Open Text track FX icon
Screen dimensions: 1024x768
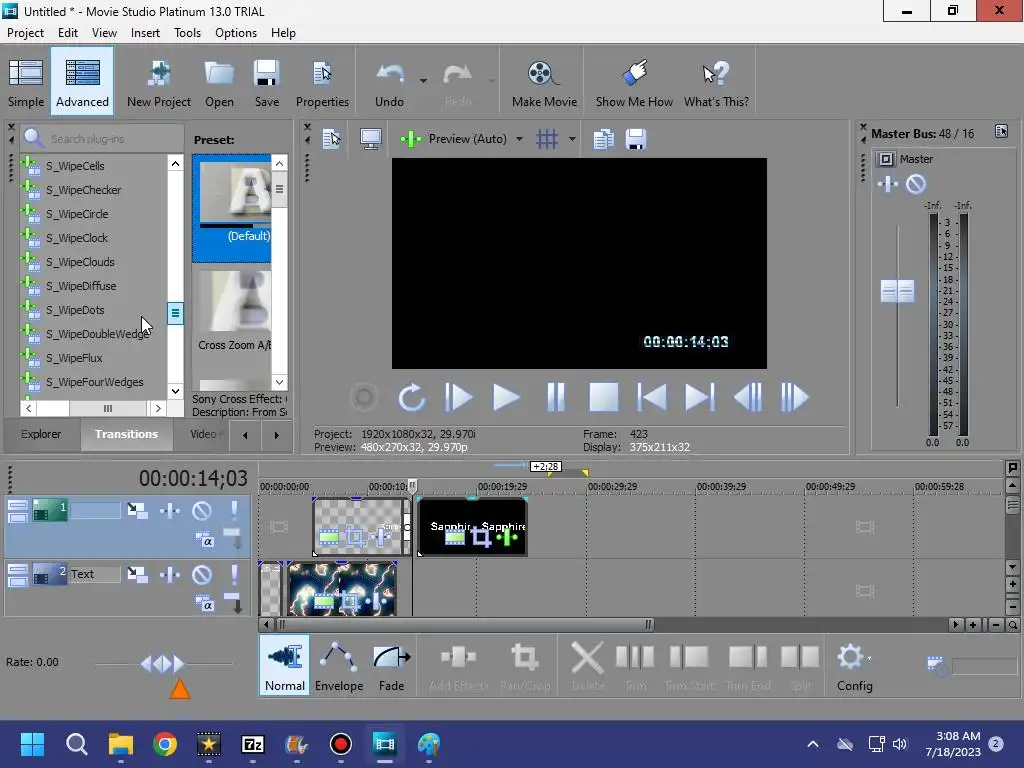point(170,575)
